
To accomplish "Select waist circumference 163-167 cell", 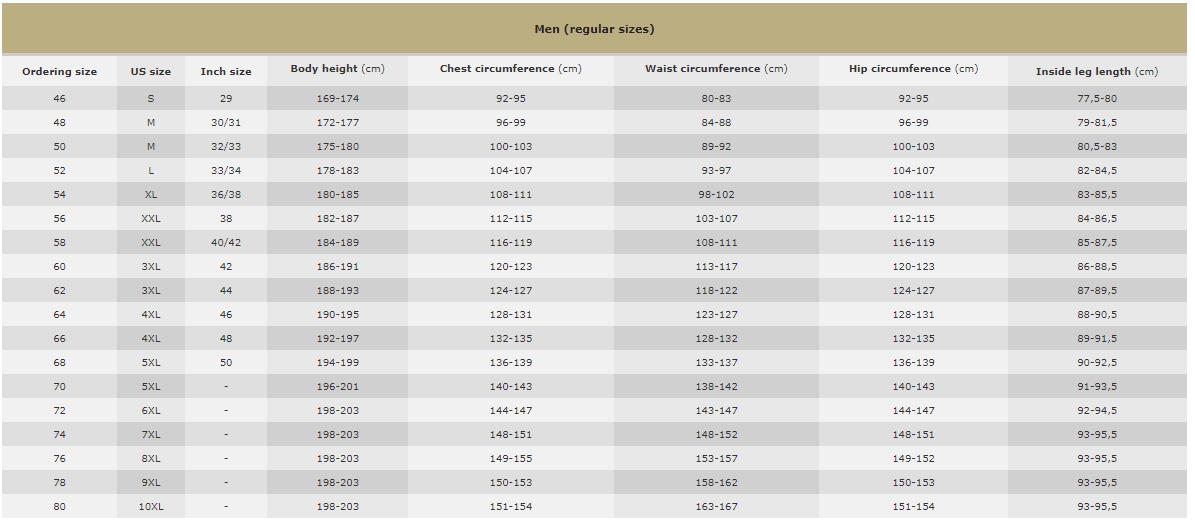I will click(x=716, y=507).
